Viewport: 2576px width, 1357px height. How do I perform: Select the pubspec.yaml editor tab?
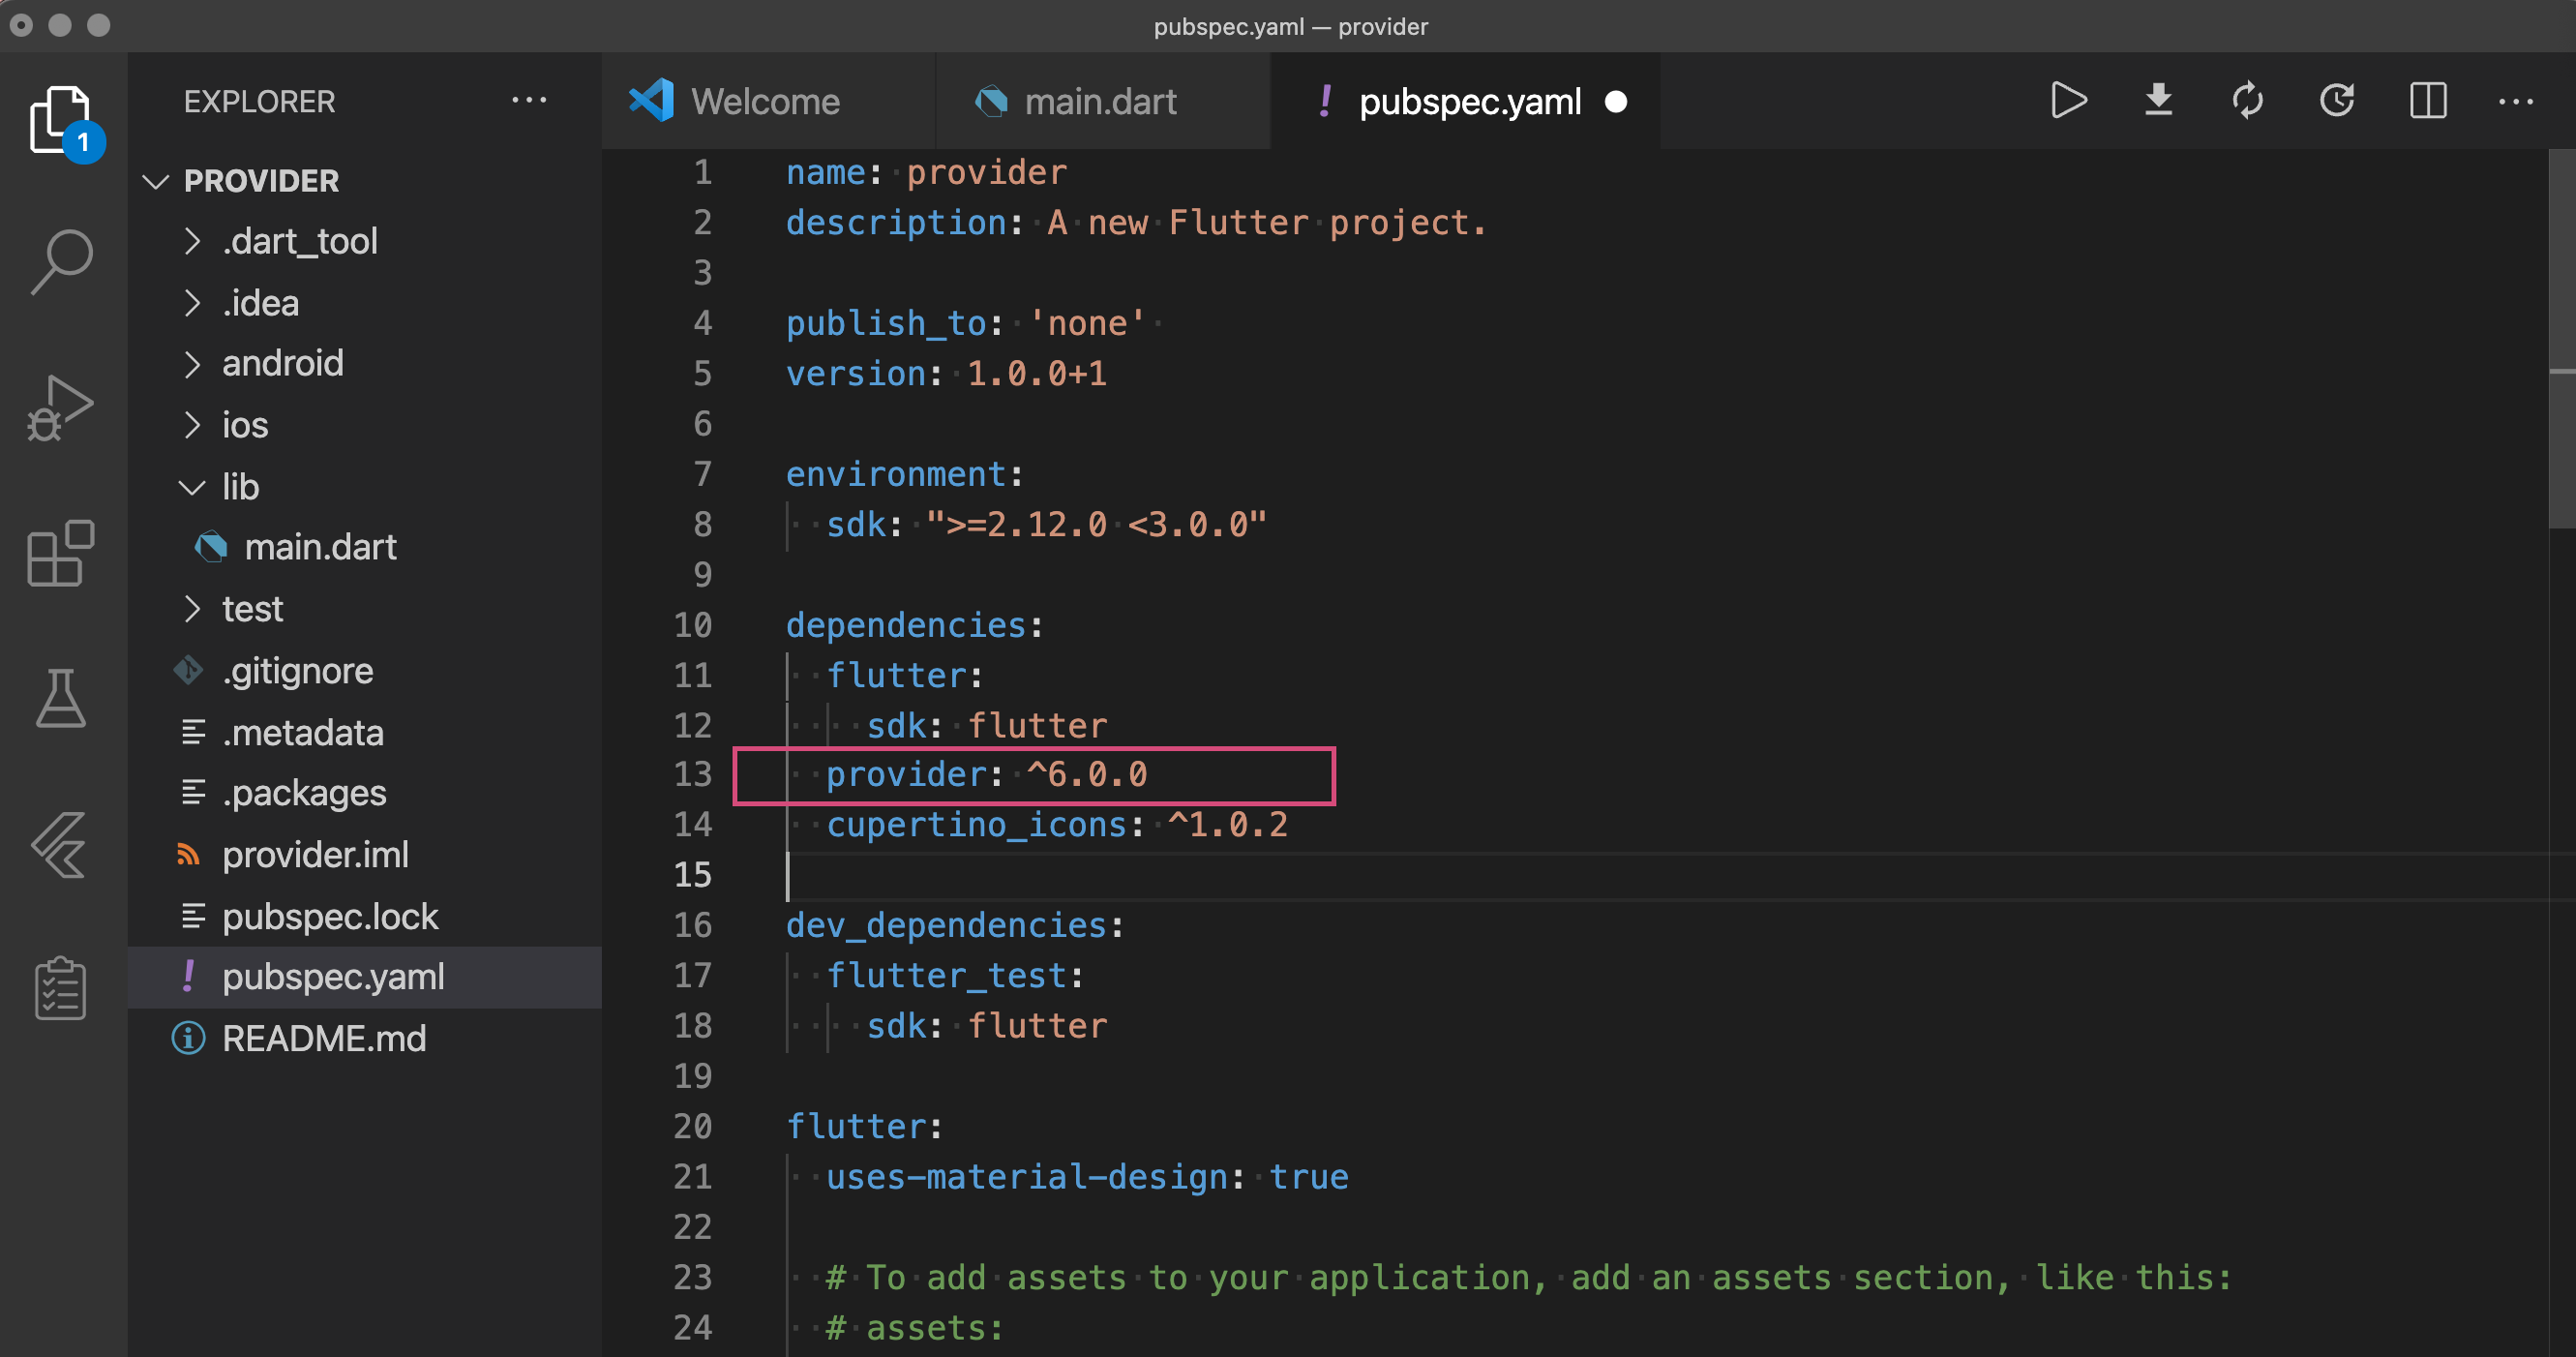[x=1466, y=101]
